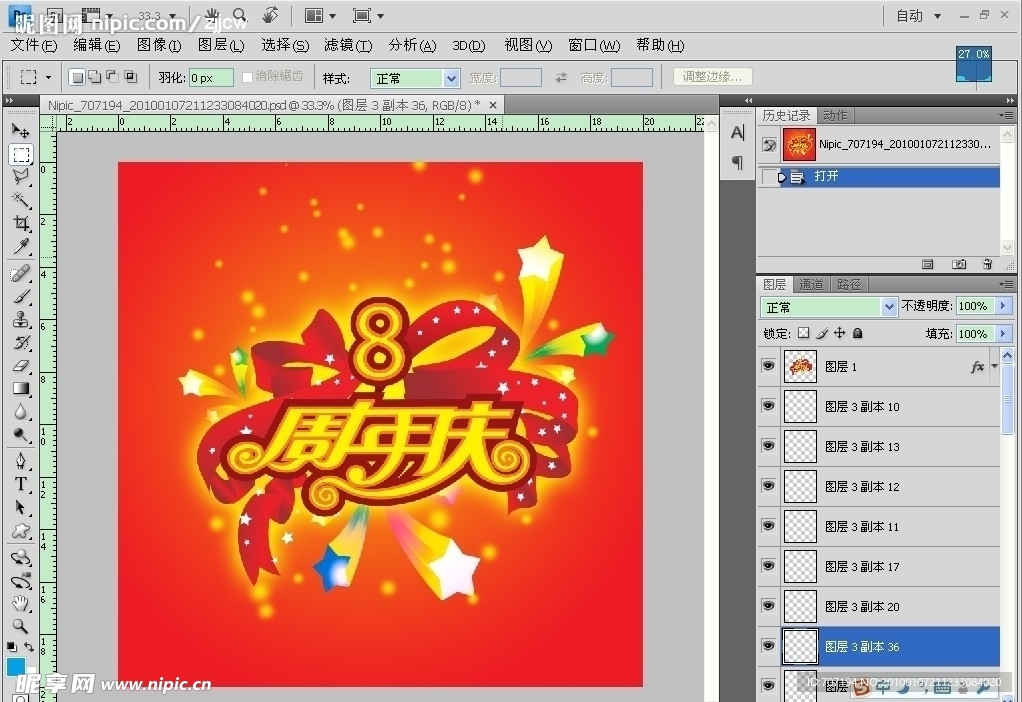Select the 3D Rotate tool
The width and height of the screenshot is (1022, 702).
coord(21,557)
